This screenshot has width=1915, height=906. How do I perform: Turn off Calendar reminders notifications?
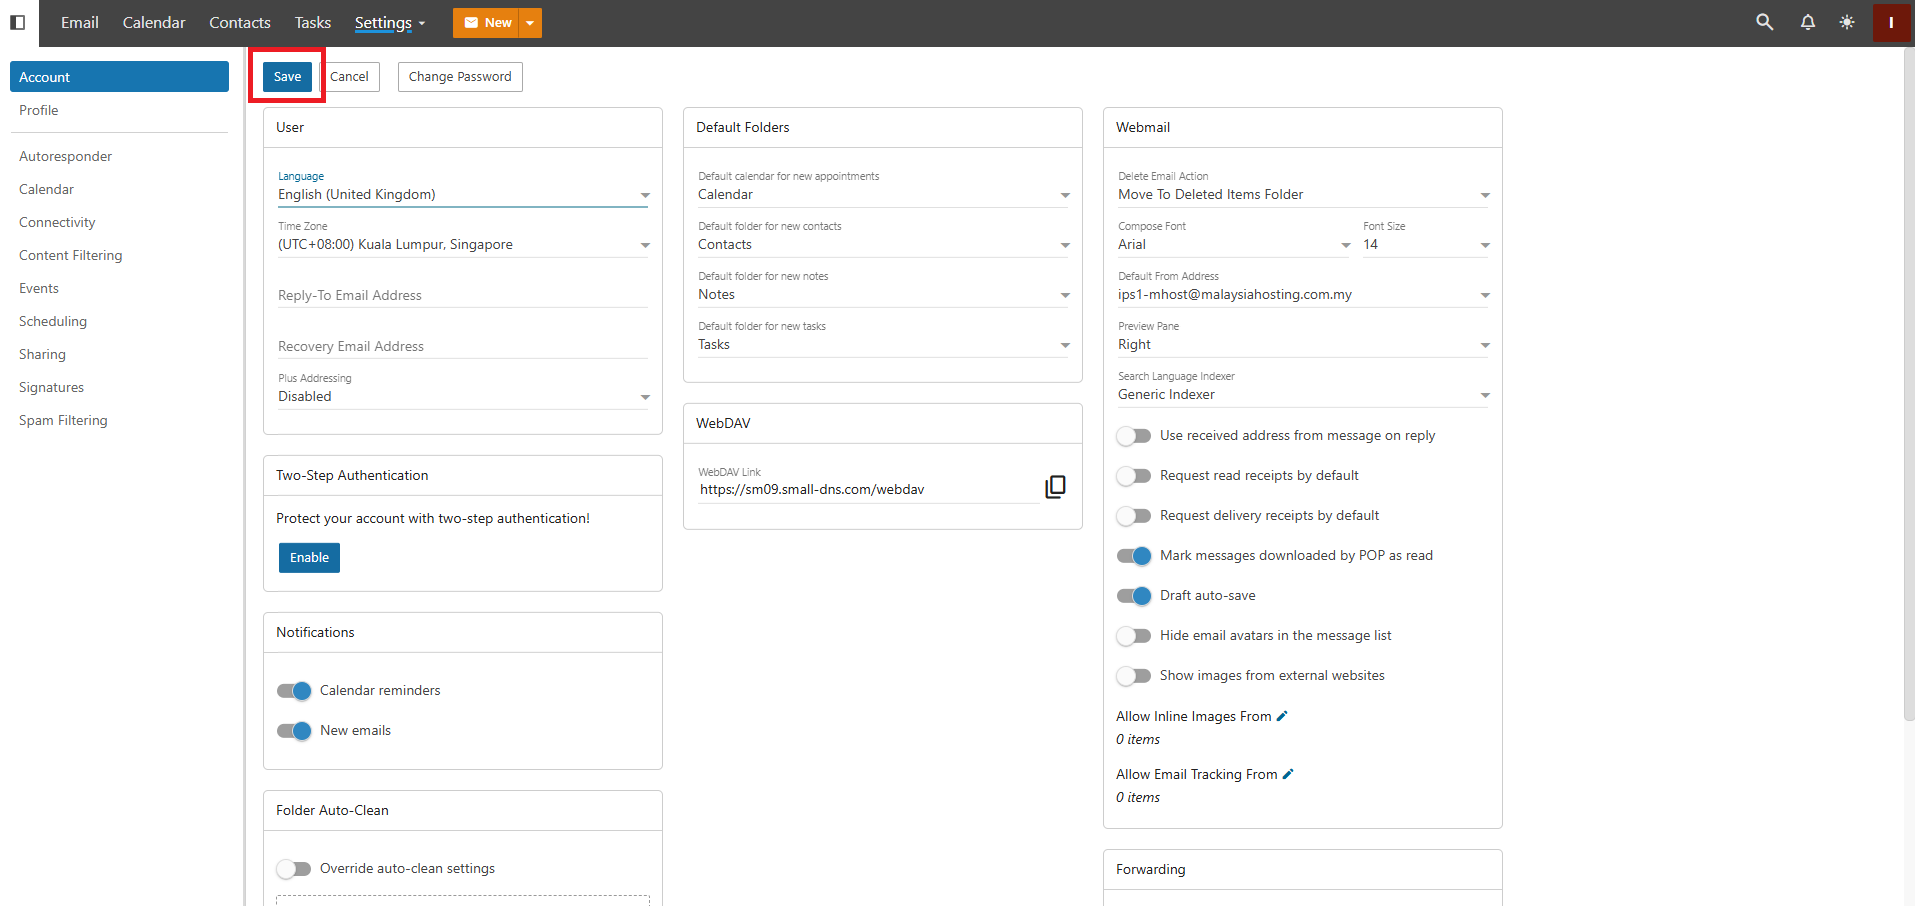(294, 691)
